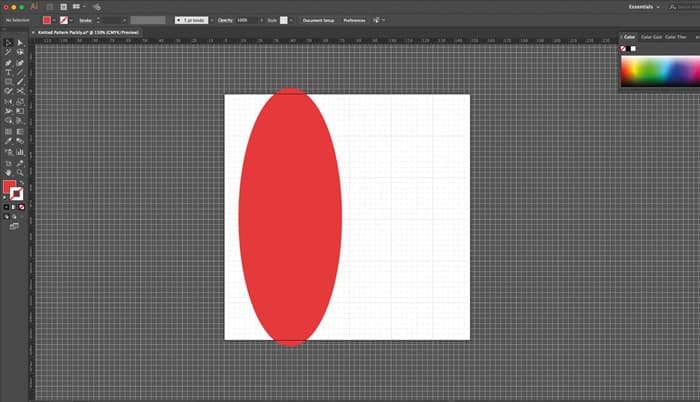Open the align-to options dropdown in control bar
700x402 pixels.
383,20
